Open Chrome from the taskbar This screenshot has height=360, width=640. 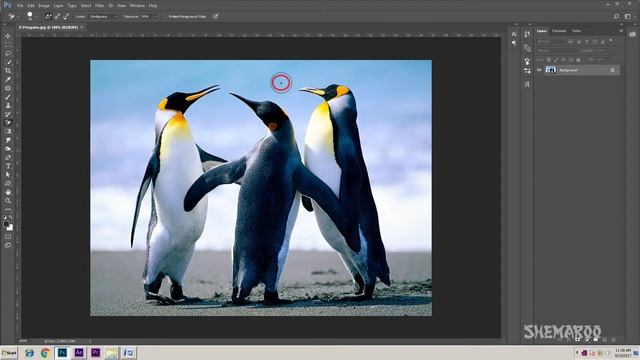[45, 353]
